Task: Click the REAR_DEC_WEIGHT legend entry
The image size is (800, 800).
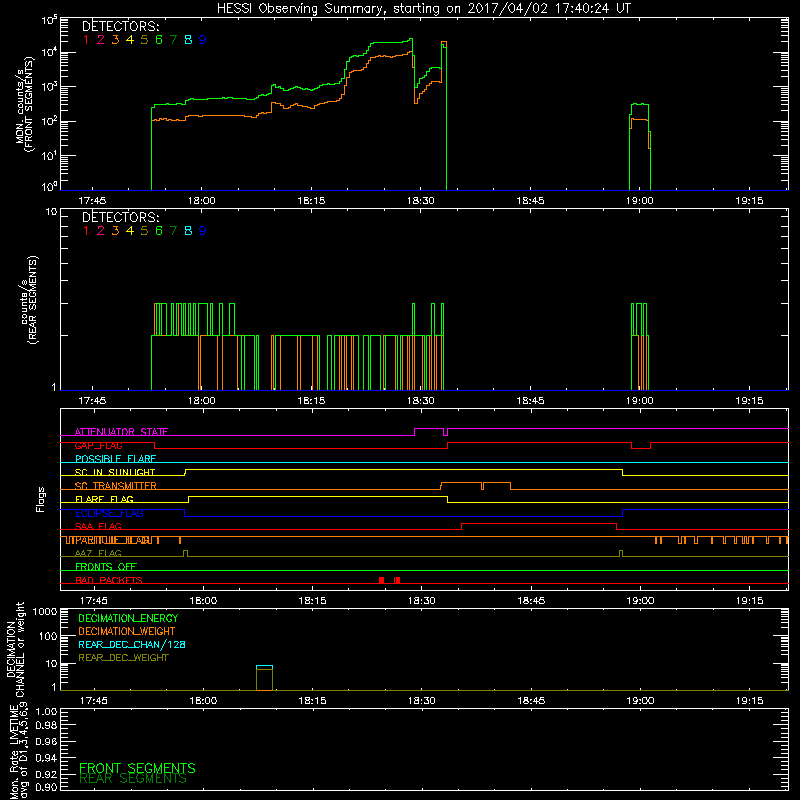Action: 123,658
